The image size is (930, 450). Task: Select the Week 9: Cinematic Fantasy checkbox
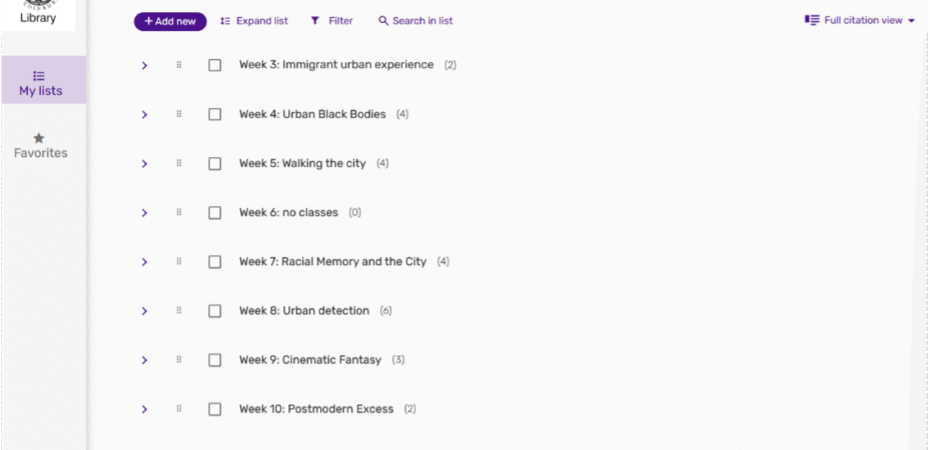(x=215, y=360)
